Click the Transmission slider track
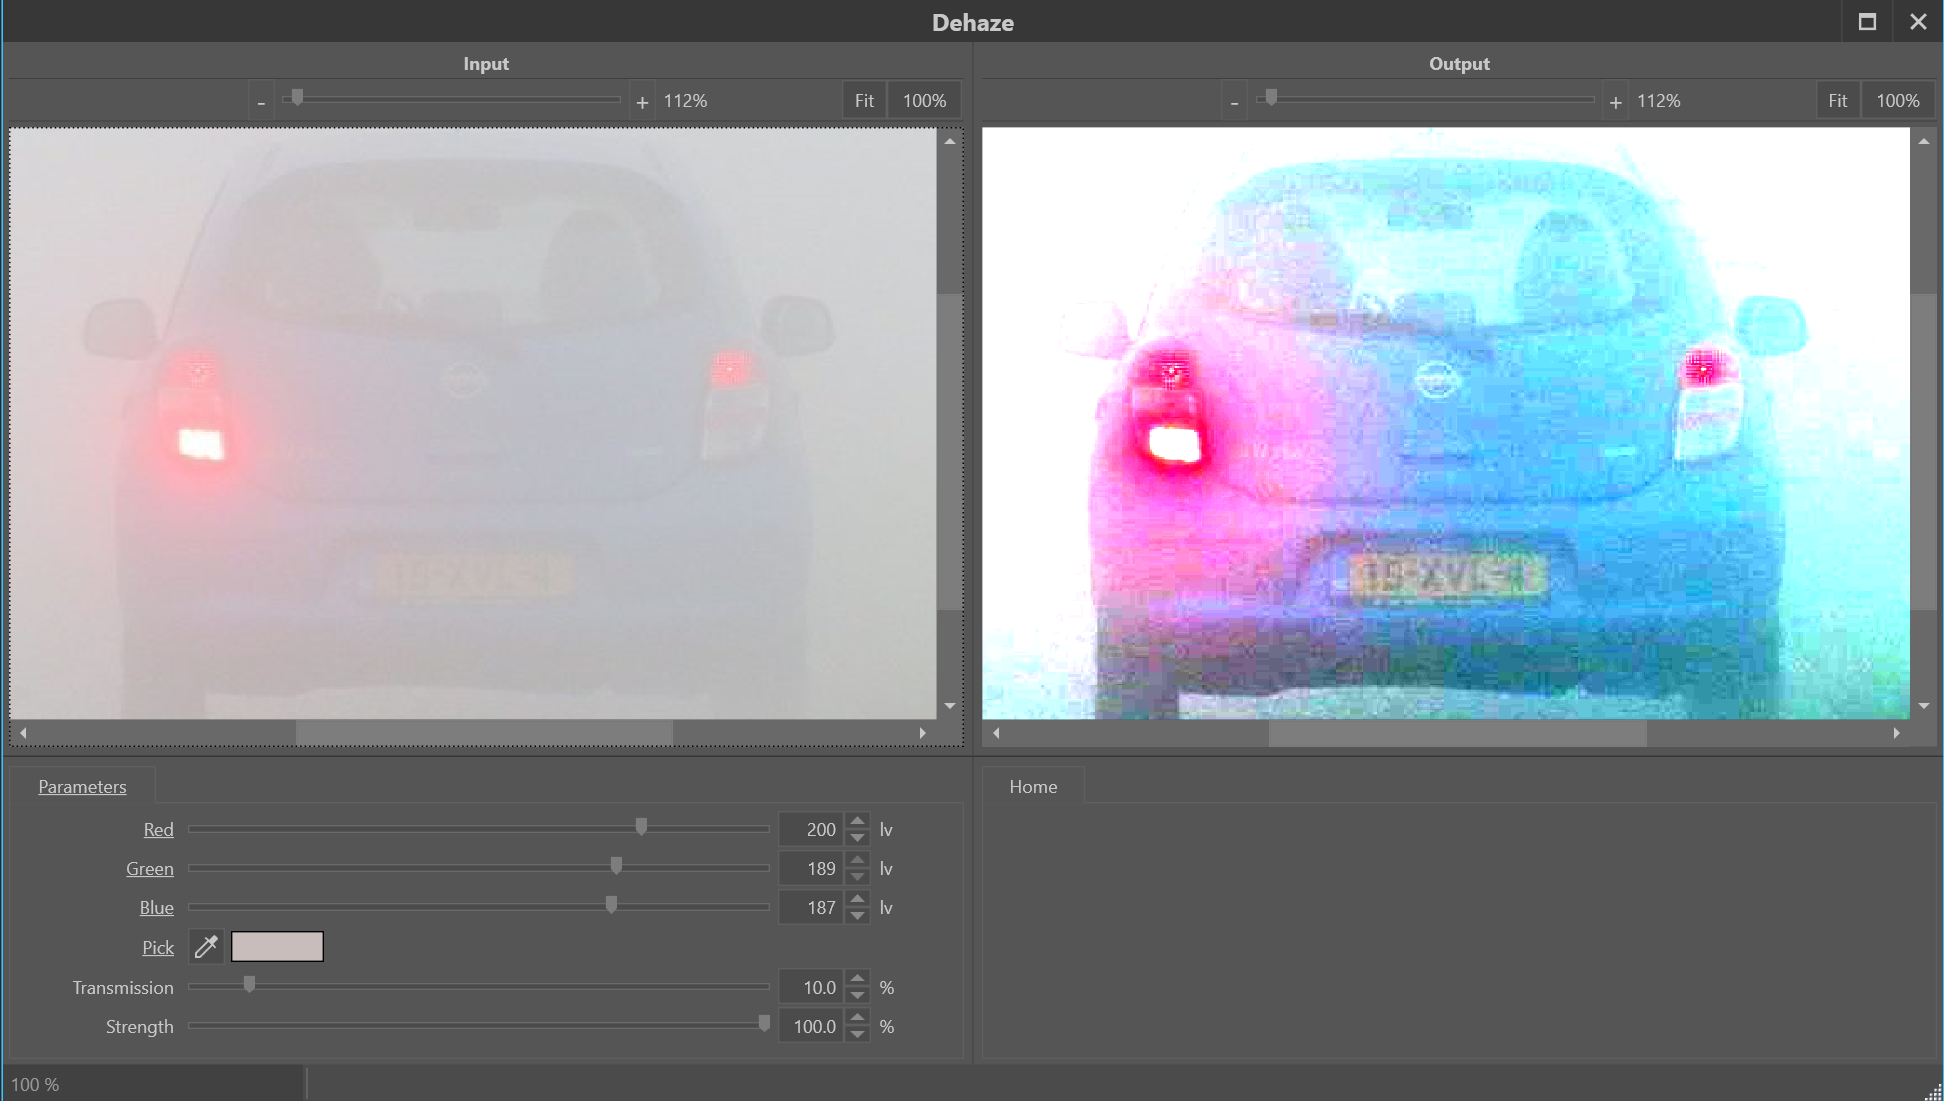The image size is (1944, 1101). coord(500,987)
